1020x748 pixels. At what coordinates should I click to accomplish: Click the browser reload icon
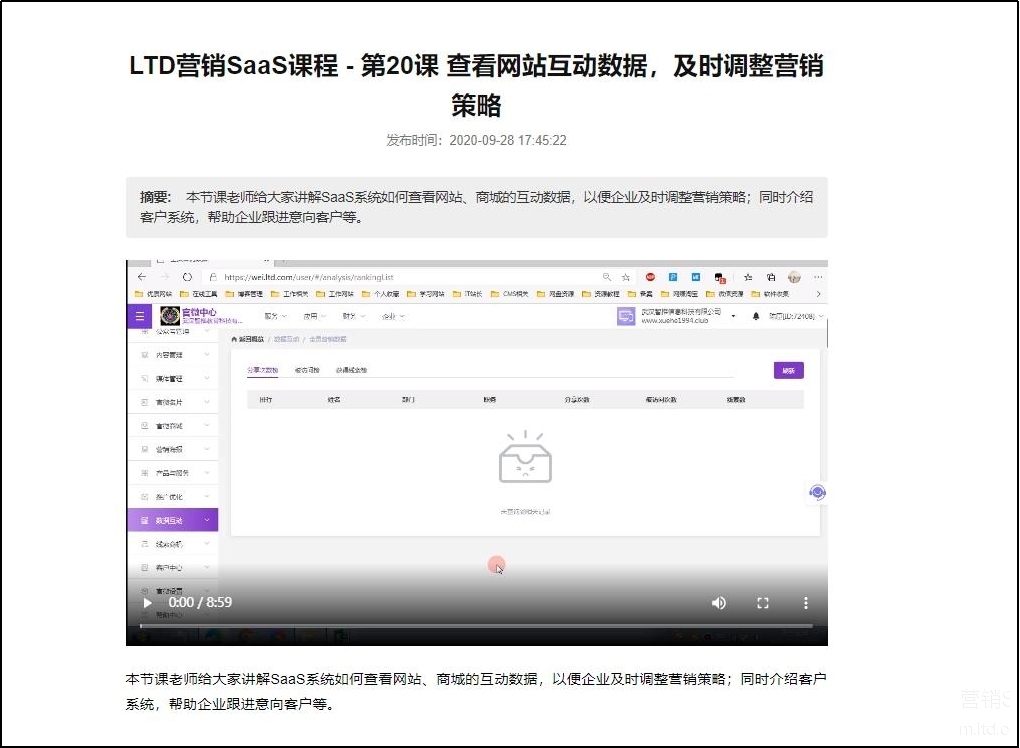(x=186, y=277)
